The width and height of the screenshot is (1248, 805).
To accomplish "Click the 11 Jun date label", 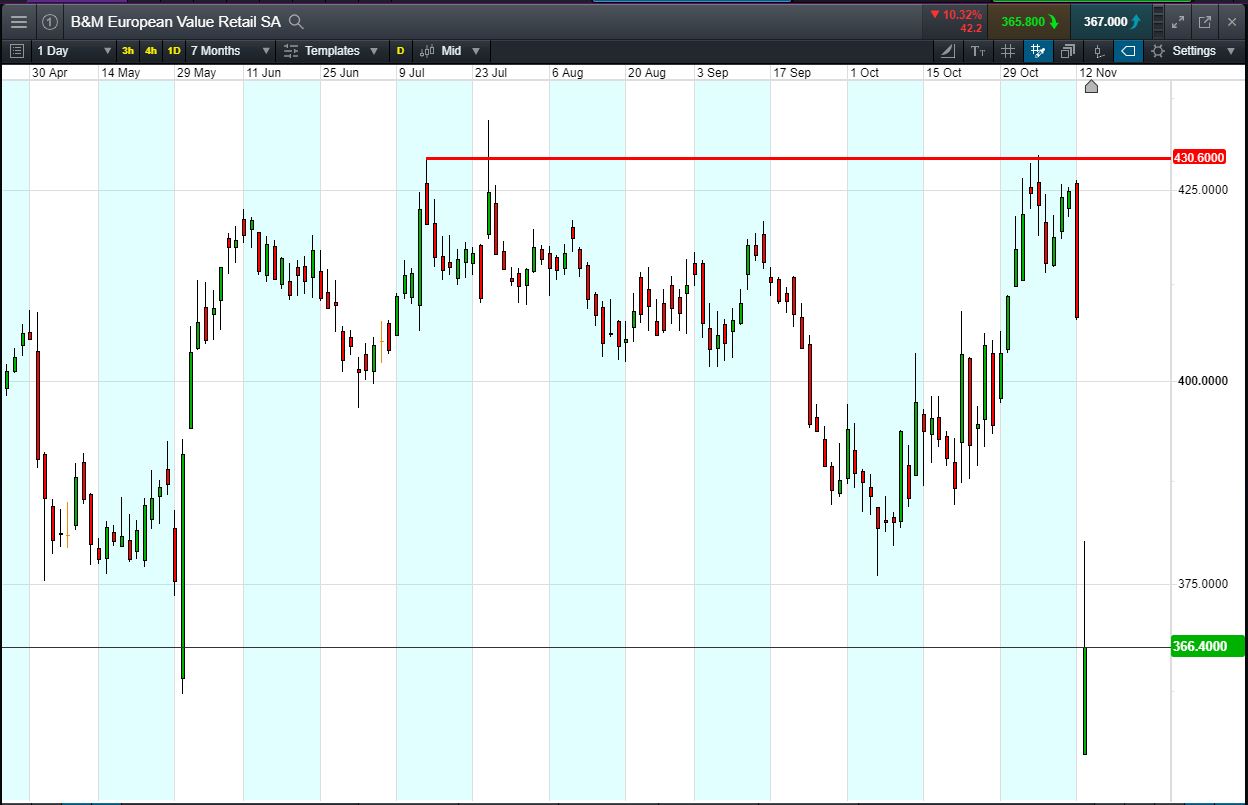I will pos(264,73).
